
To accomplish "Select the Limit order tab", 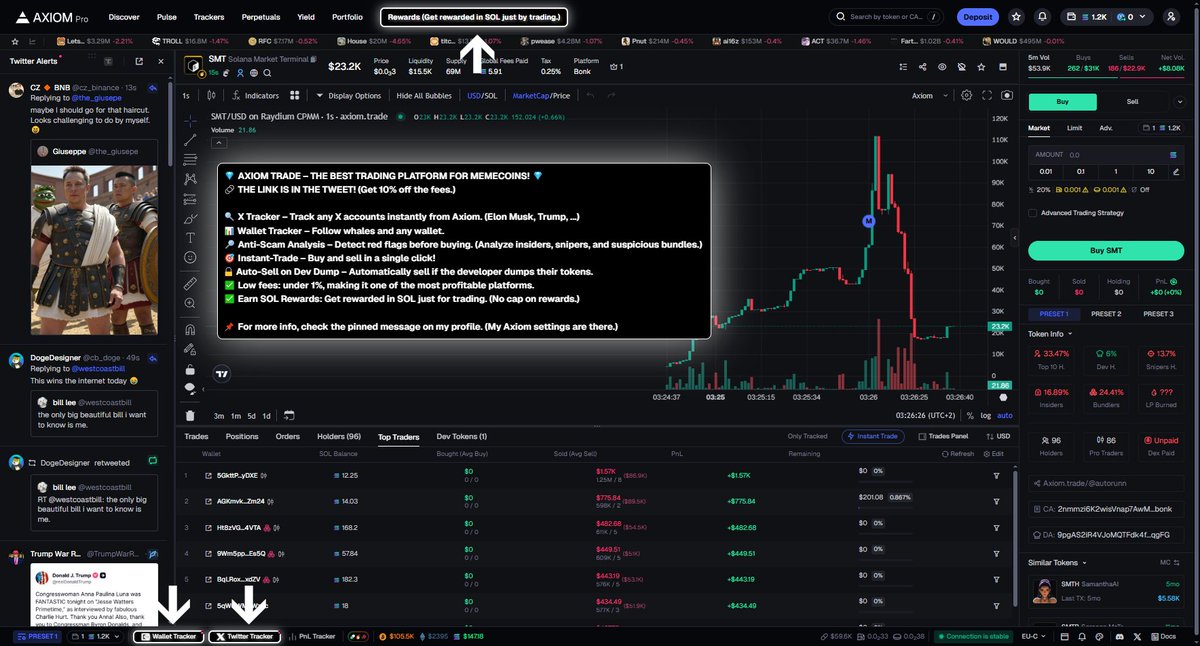I will (x=1074, y=128).
